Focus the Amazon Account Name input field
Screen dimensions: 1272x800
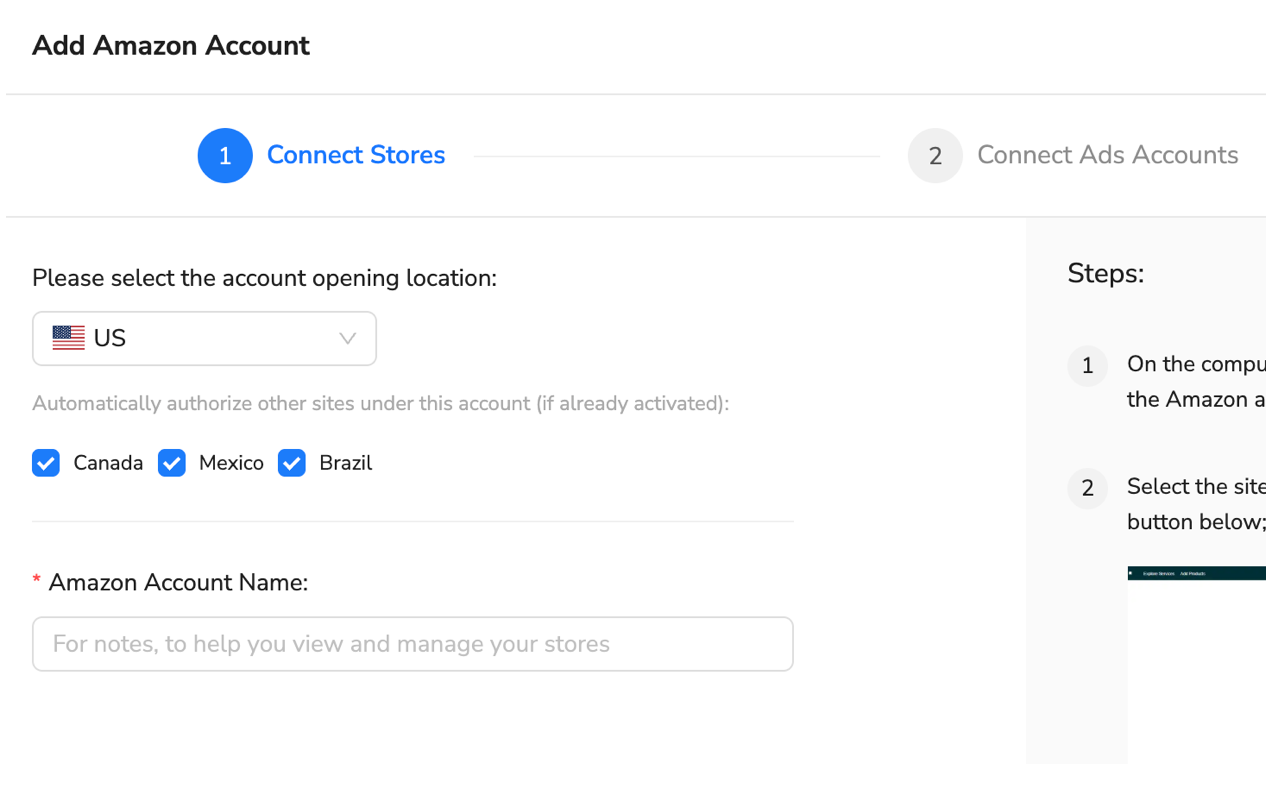tap(413, 644)
